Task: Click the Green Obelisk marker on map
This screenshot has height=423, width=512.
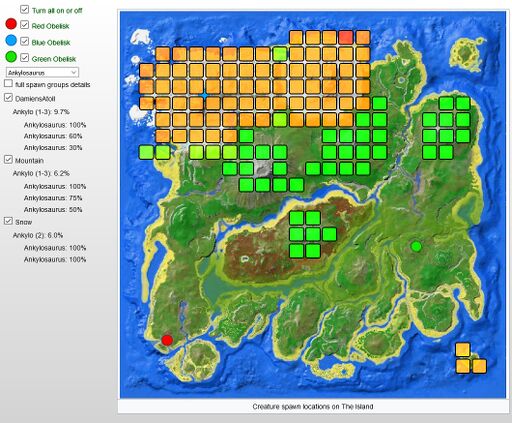Action: 416,247
